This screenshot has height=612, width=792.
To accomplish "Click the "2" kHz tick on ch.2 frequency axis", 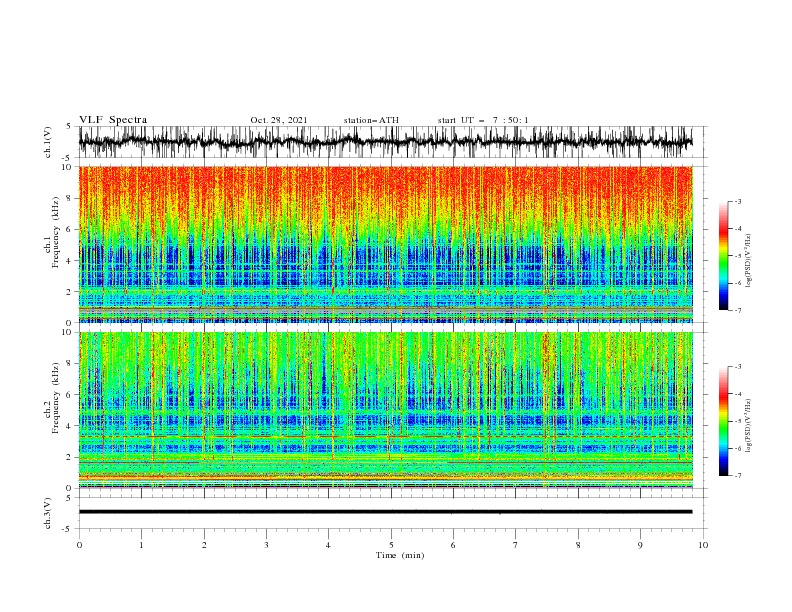I will (x=69, y=457).
